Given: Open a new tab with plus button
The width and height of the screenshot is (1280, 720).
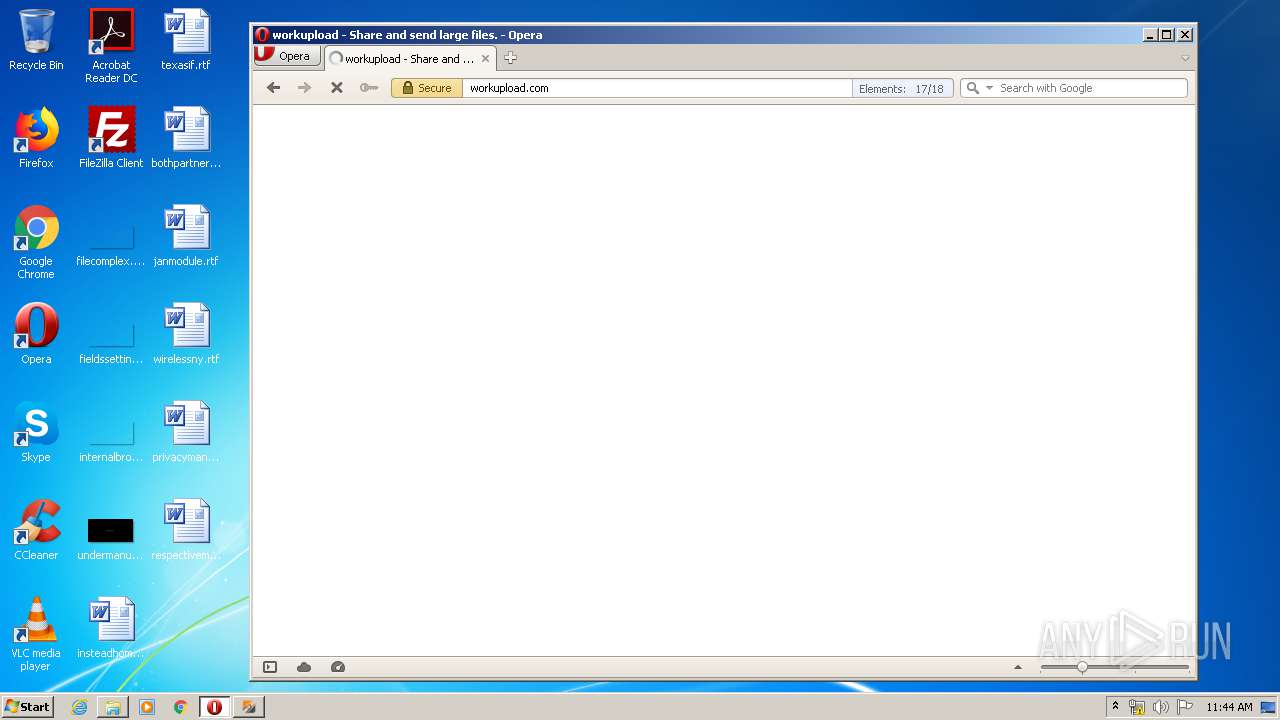Looking at the screenshot, I should click(510, 58).
